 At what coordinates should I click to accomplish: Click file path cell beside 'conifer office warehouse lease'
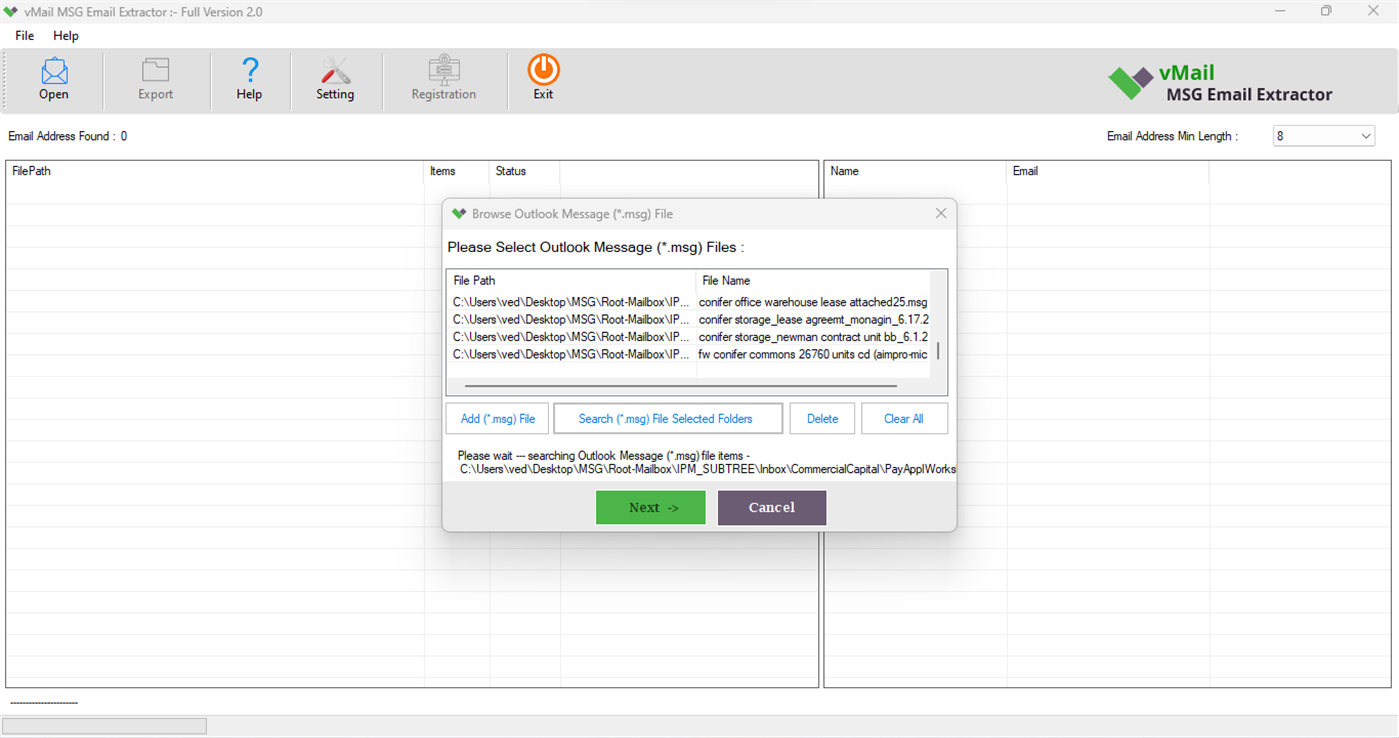coord(571,302)
